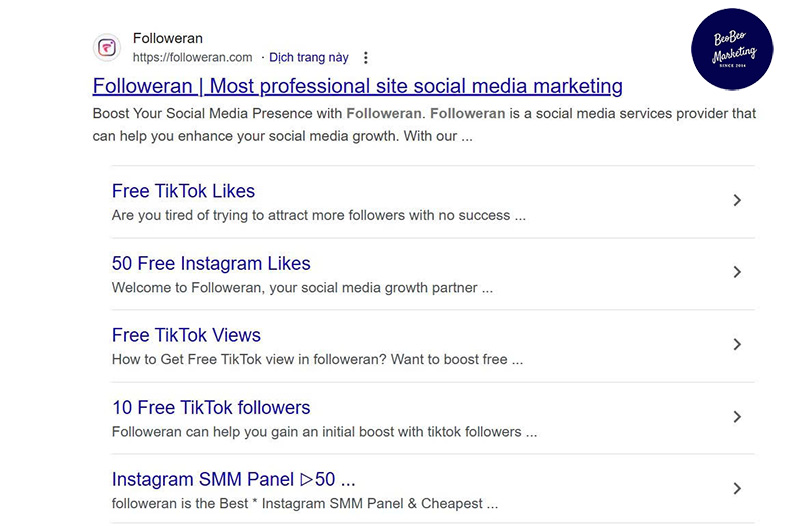Expand the Free TikTok Likes chevron

(x=737, y=200)
